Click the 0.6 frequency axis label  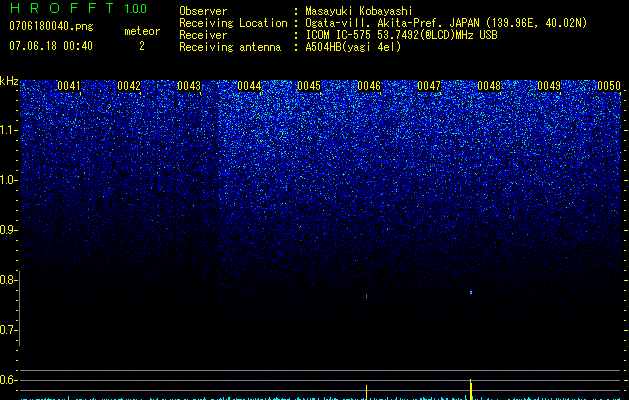(x=8, y=380)
